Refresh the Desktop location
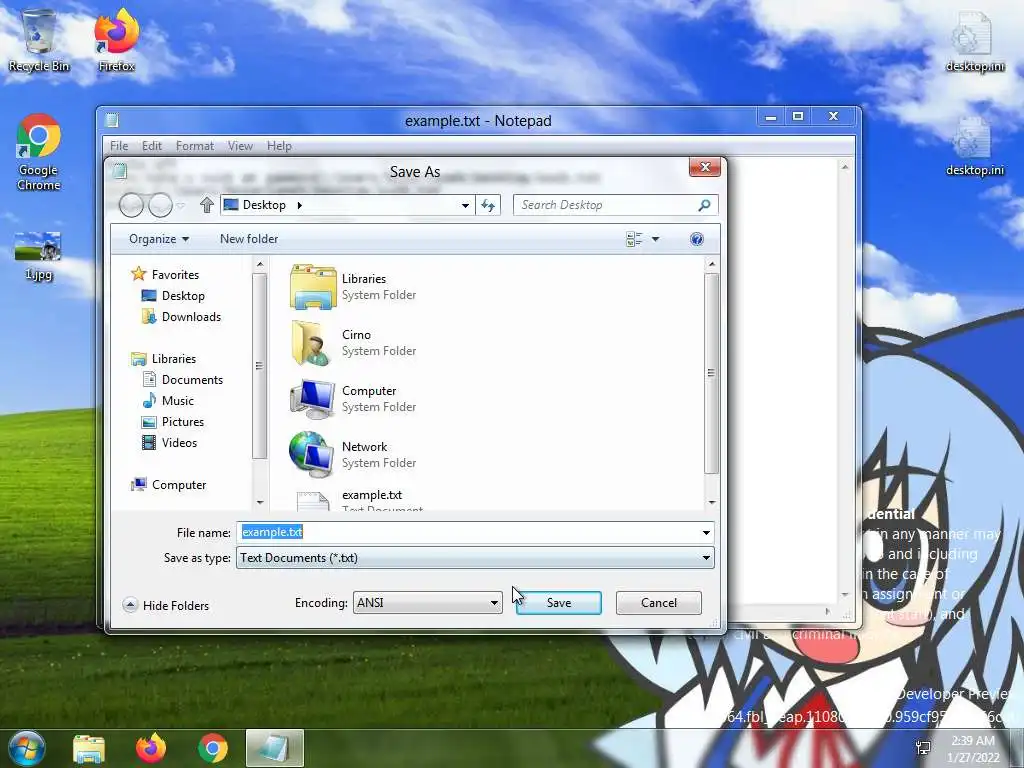The height and width of the screenshot is (768, 1024). click(x=488, y=205)
